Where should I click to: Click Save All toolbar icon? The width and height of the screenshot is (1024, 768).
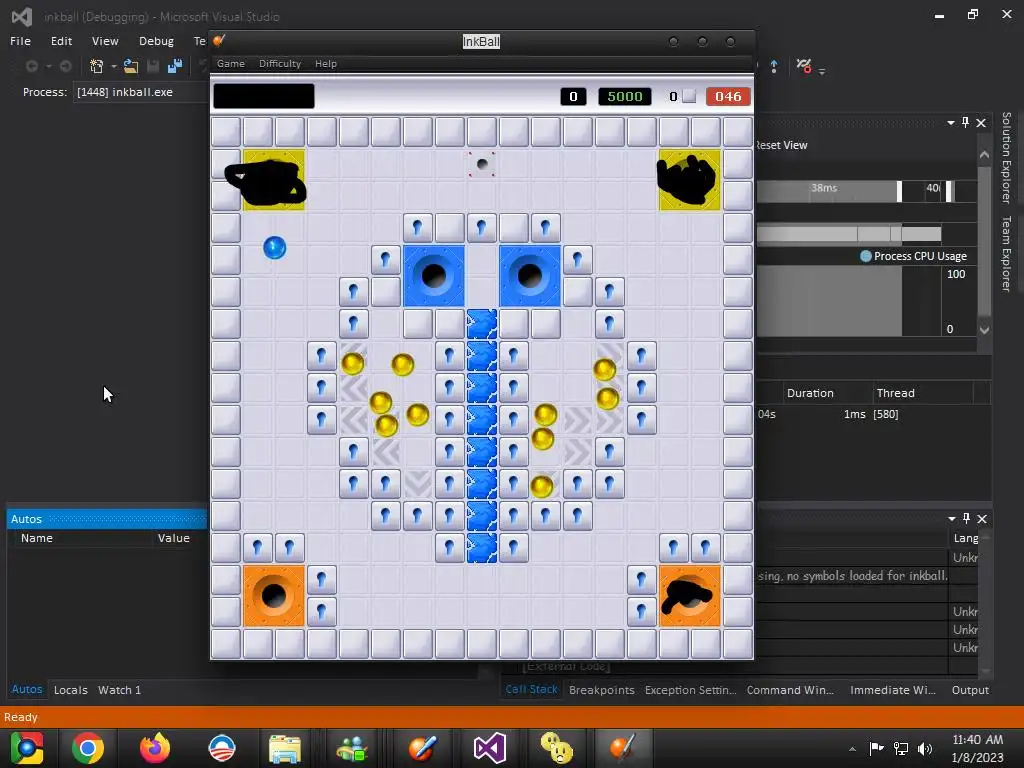(175, 66)
